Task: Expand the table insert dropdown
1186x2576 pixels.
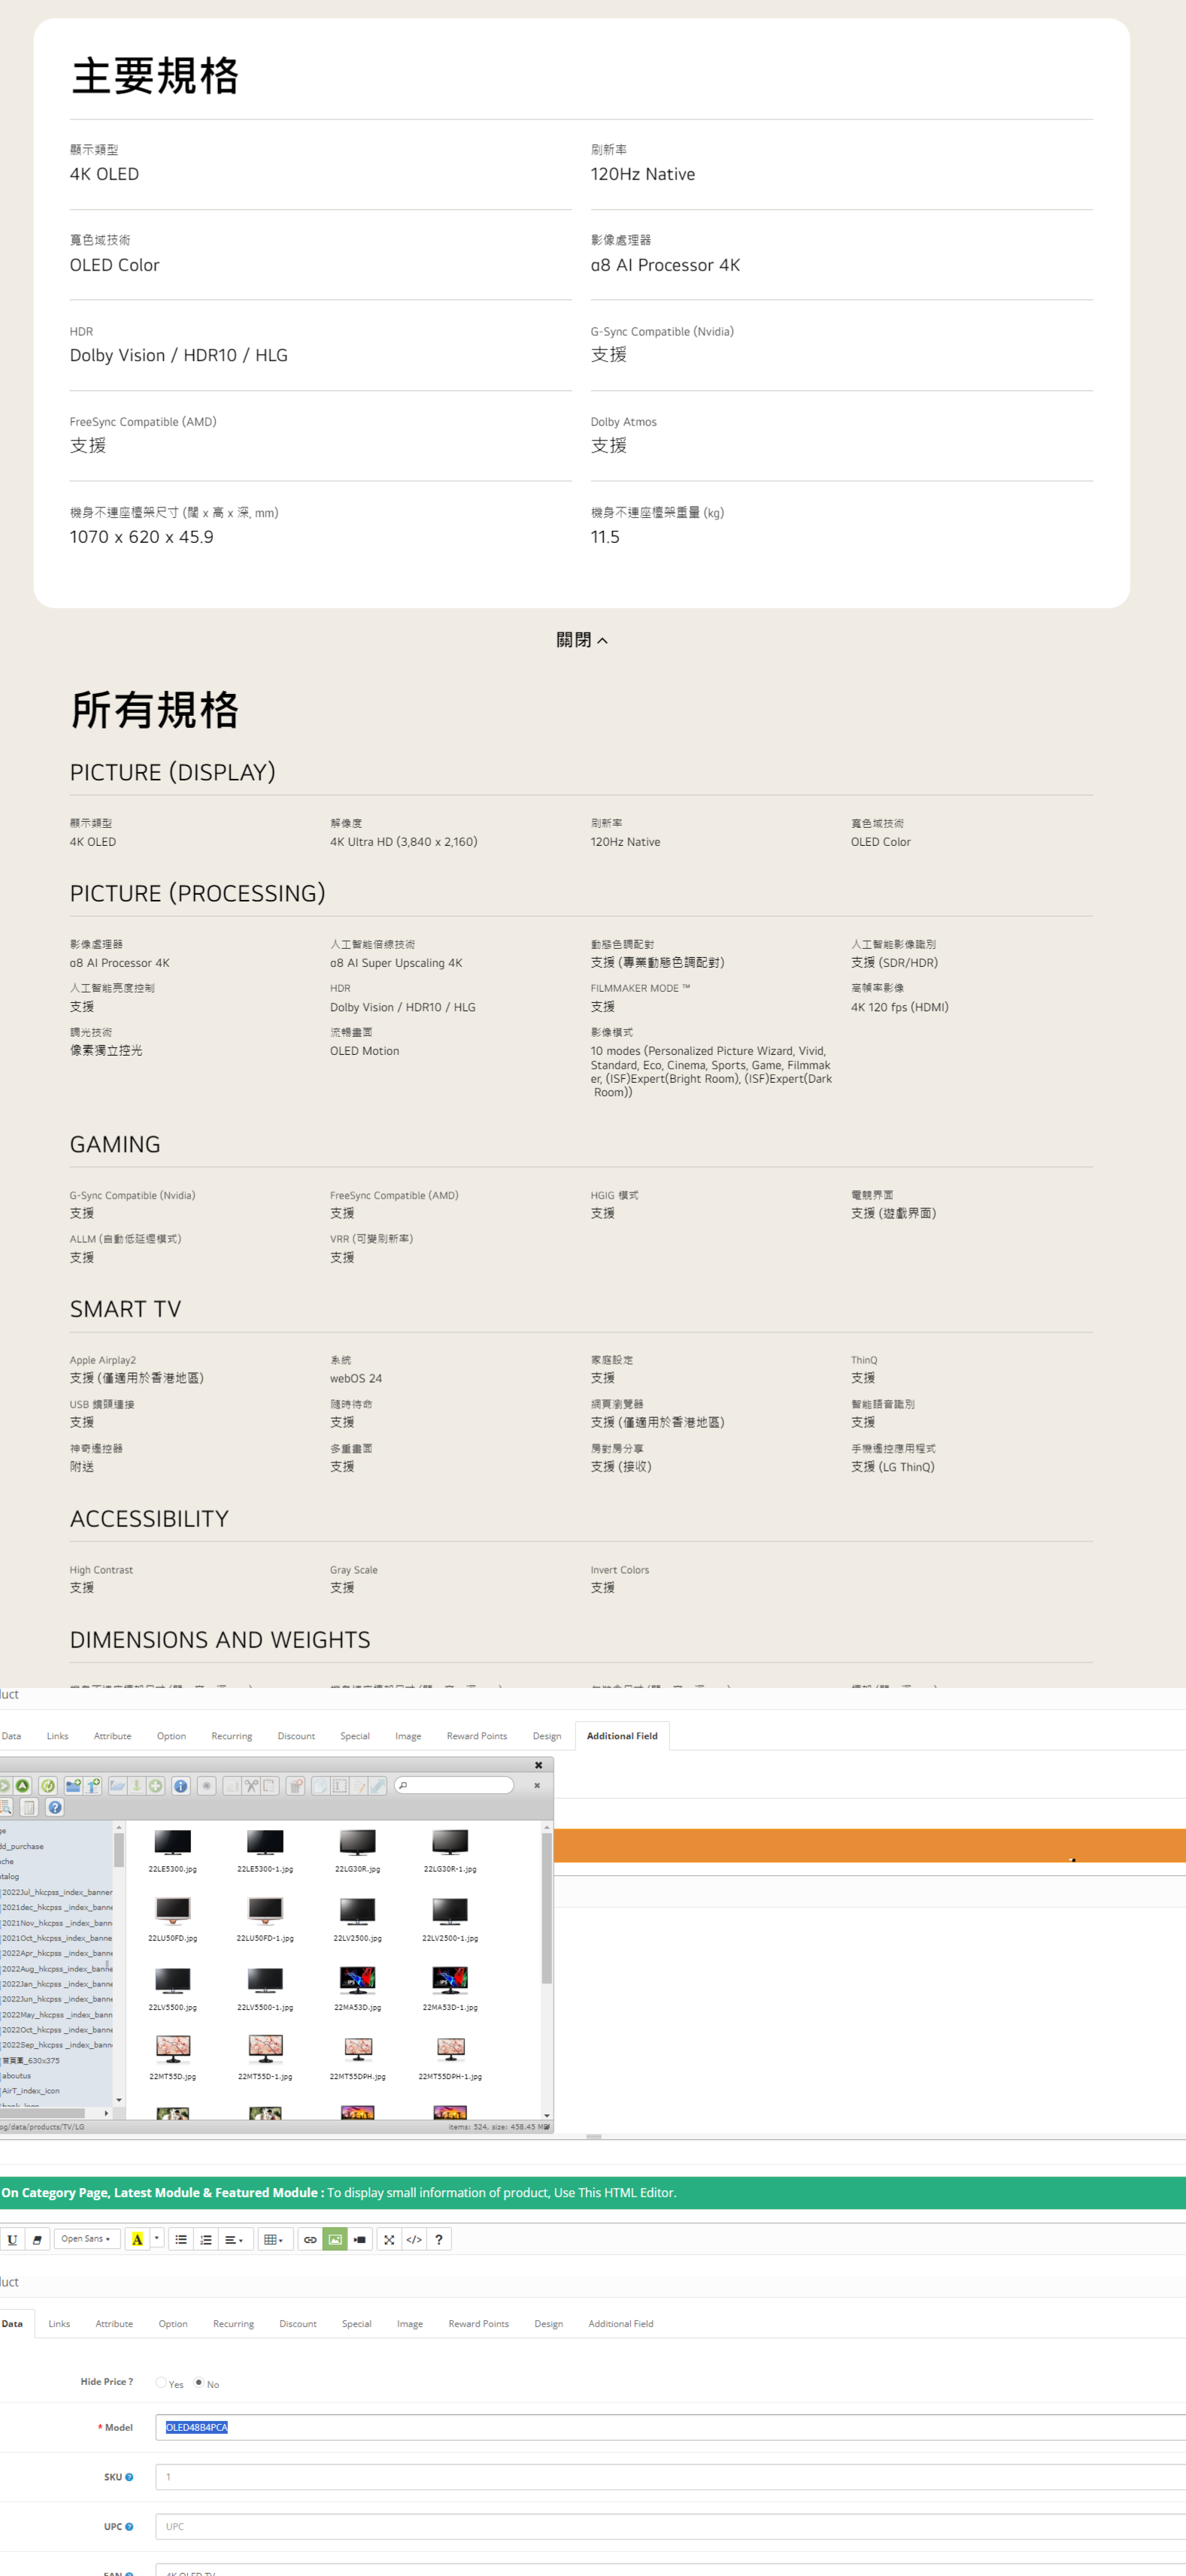Action: 273,2239
